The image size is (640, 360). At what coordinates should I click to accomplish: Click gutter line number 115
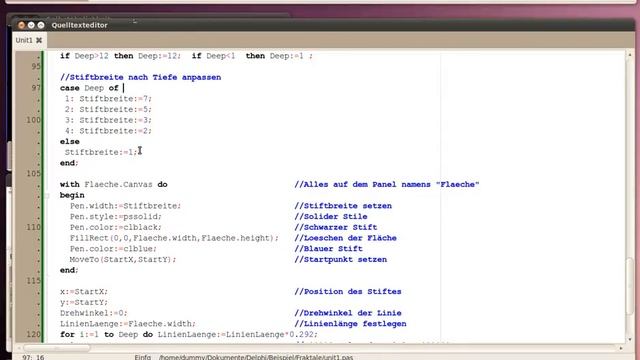tap(34, 281)
